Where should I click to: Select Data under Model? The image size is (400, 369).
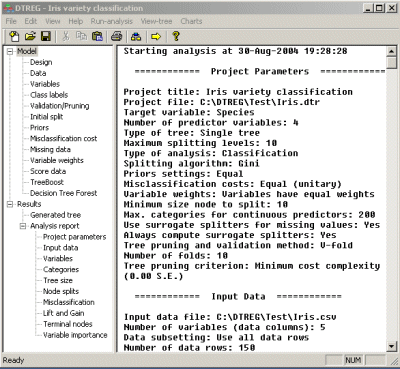pyautogui.click(x=38, y=73)
